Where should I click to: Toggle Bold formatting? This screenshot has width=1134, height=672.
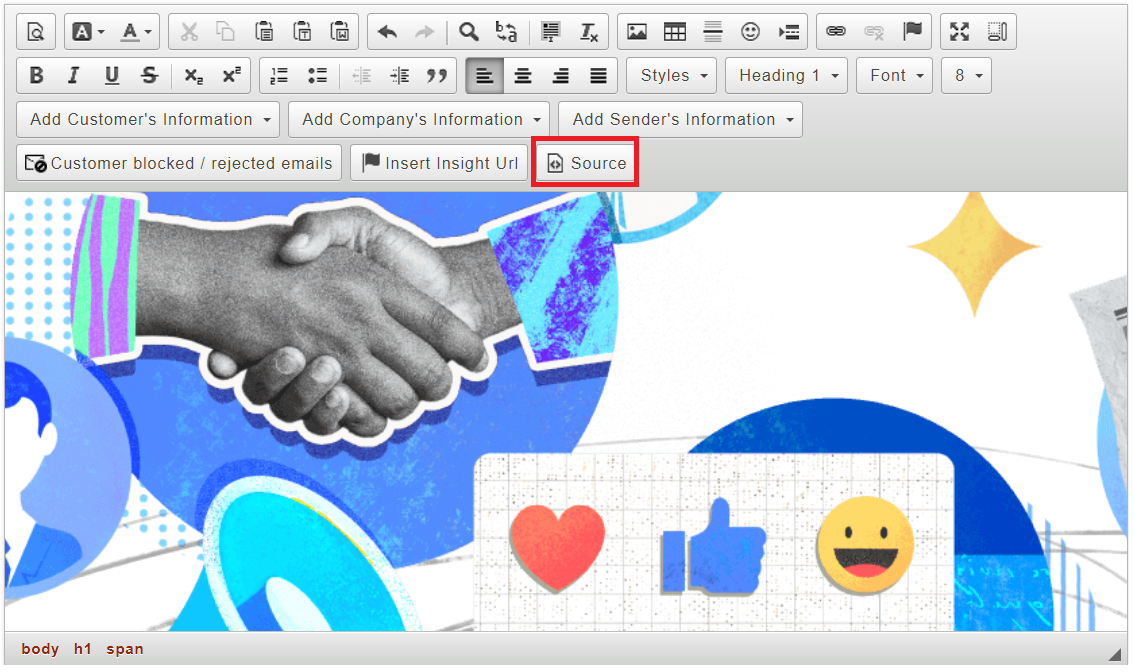pos(37,76)
